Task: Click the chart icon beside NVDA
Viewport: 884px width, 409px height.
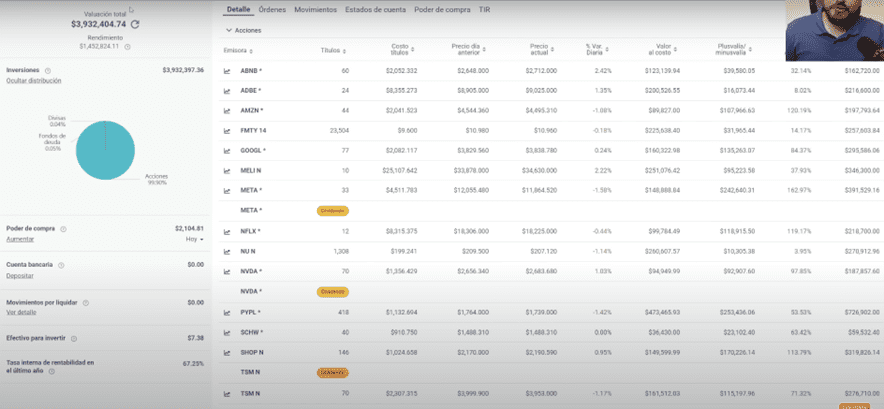Action: 228,270
